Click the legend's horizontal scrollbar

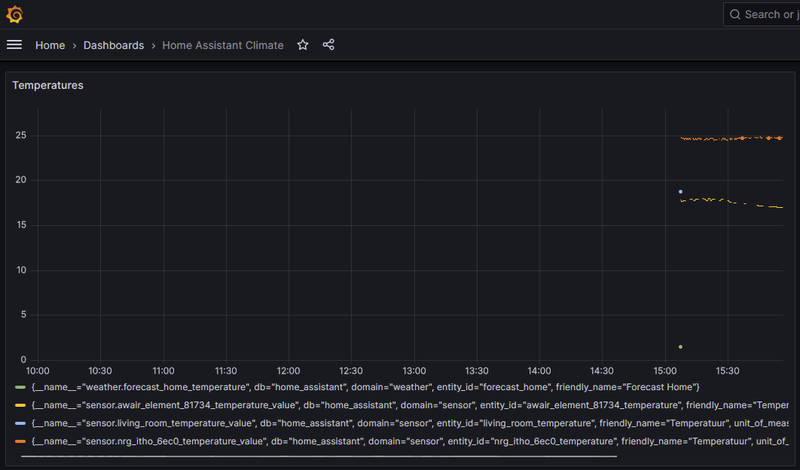tap(318, 456)
